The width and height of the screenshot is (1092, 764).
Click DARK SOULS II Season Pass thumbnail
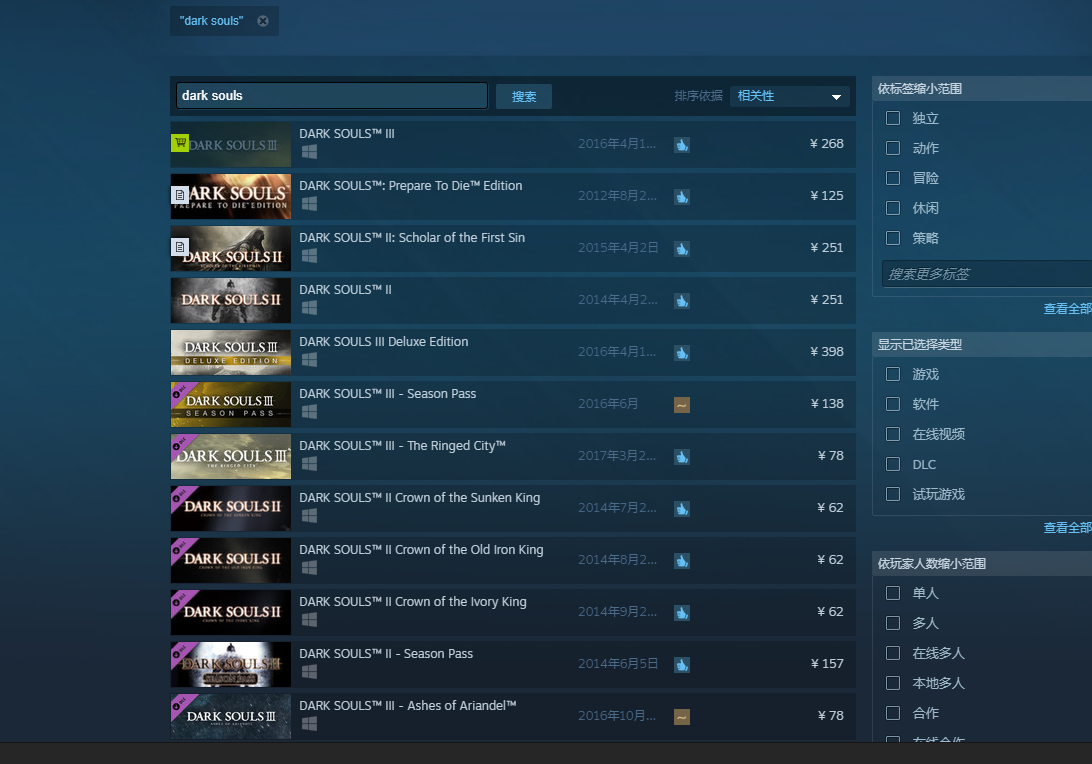click(231, 664)
